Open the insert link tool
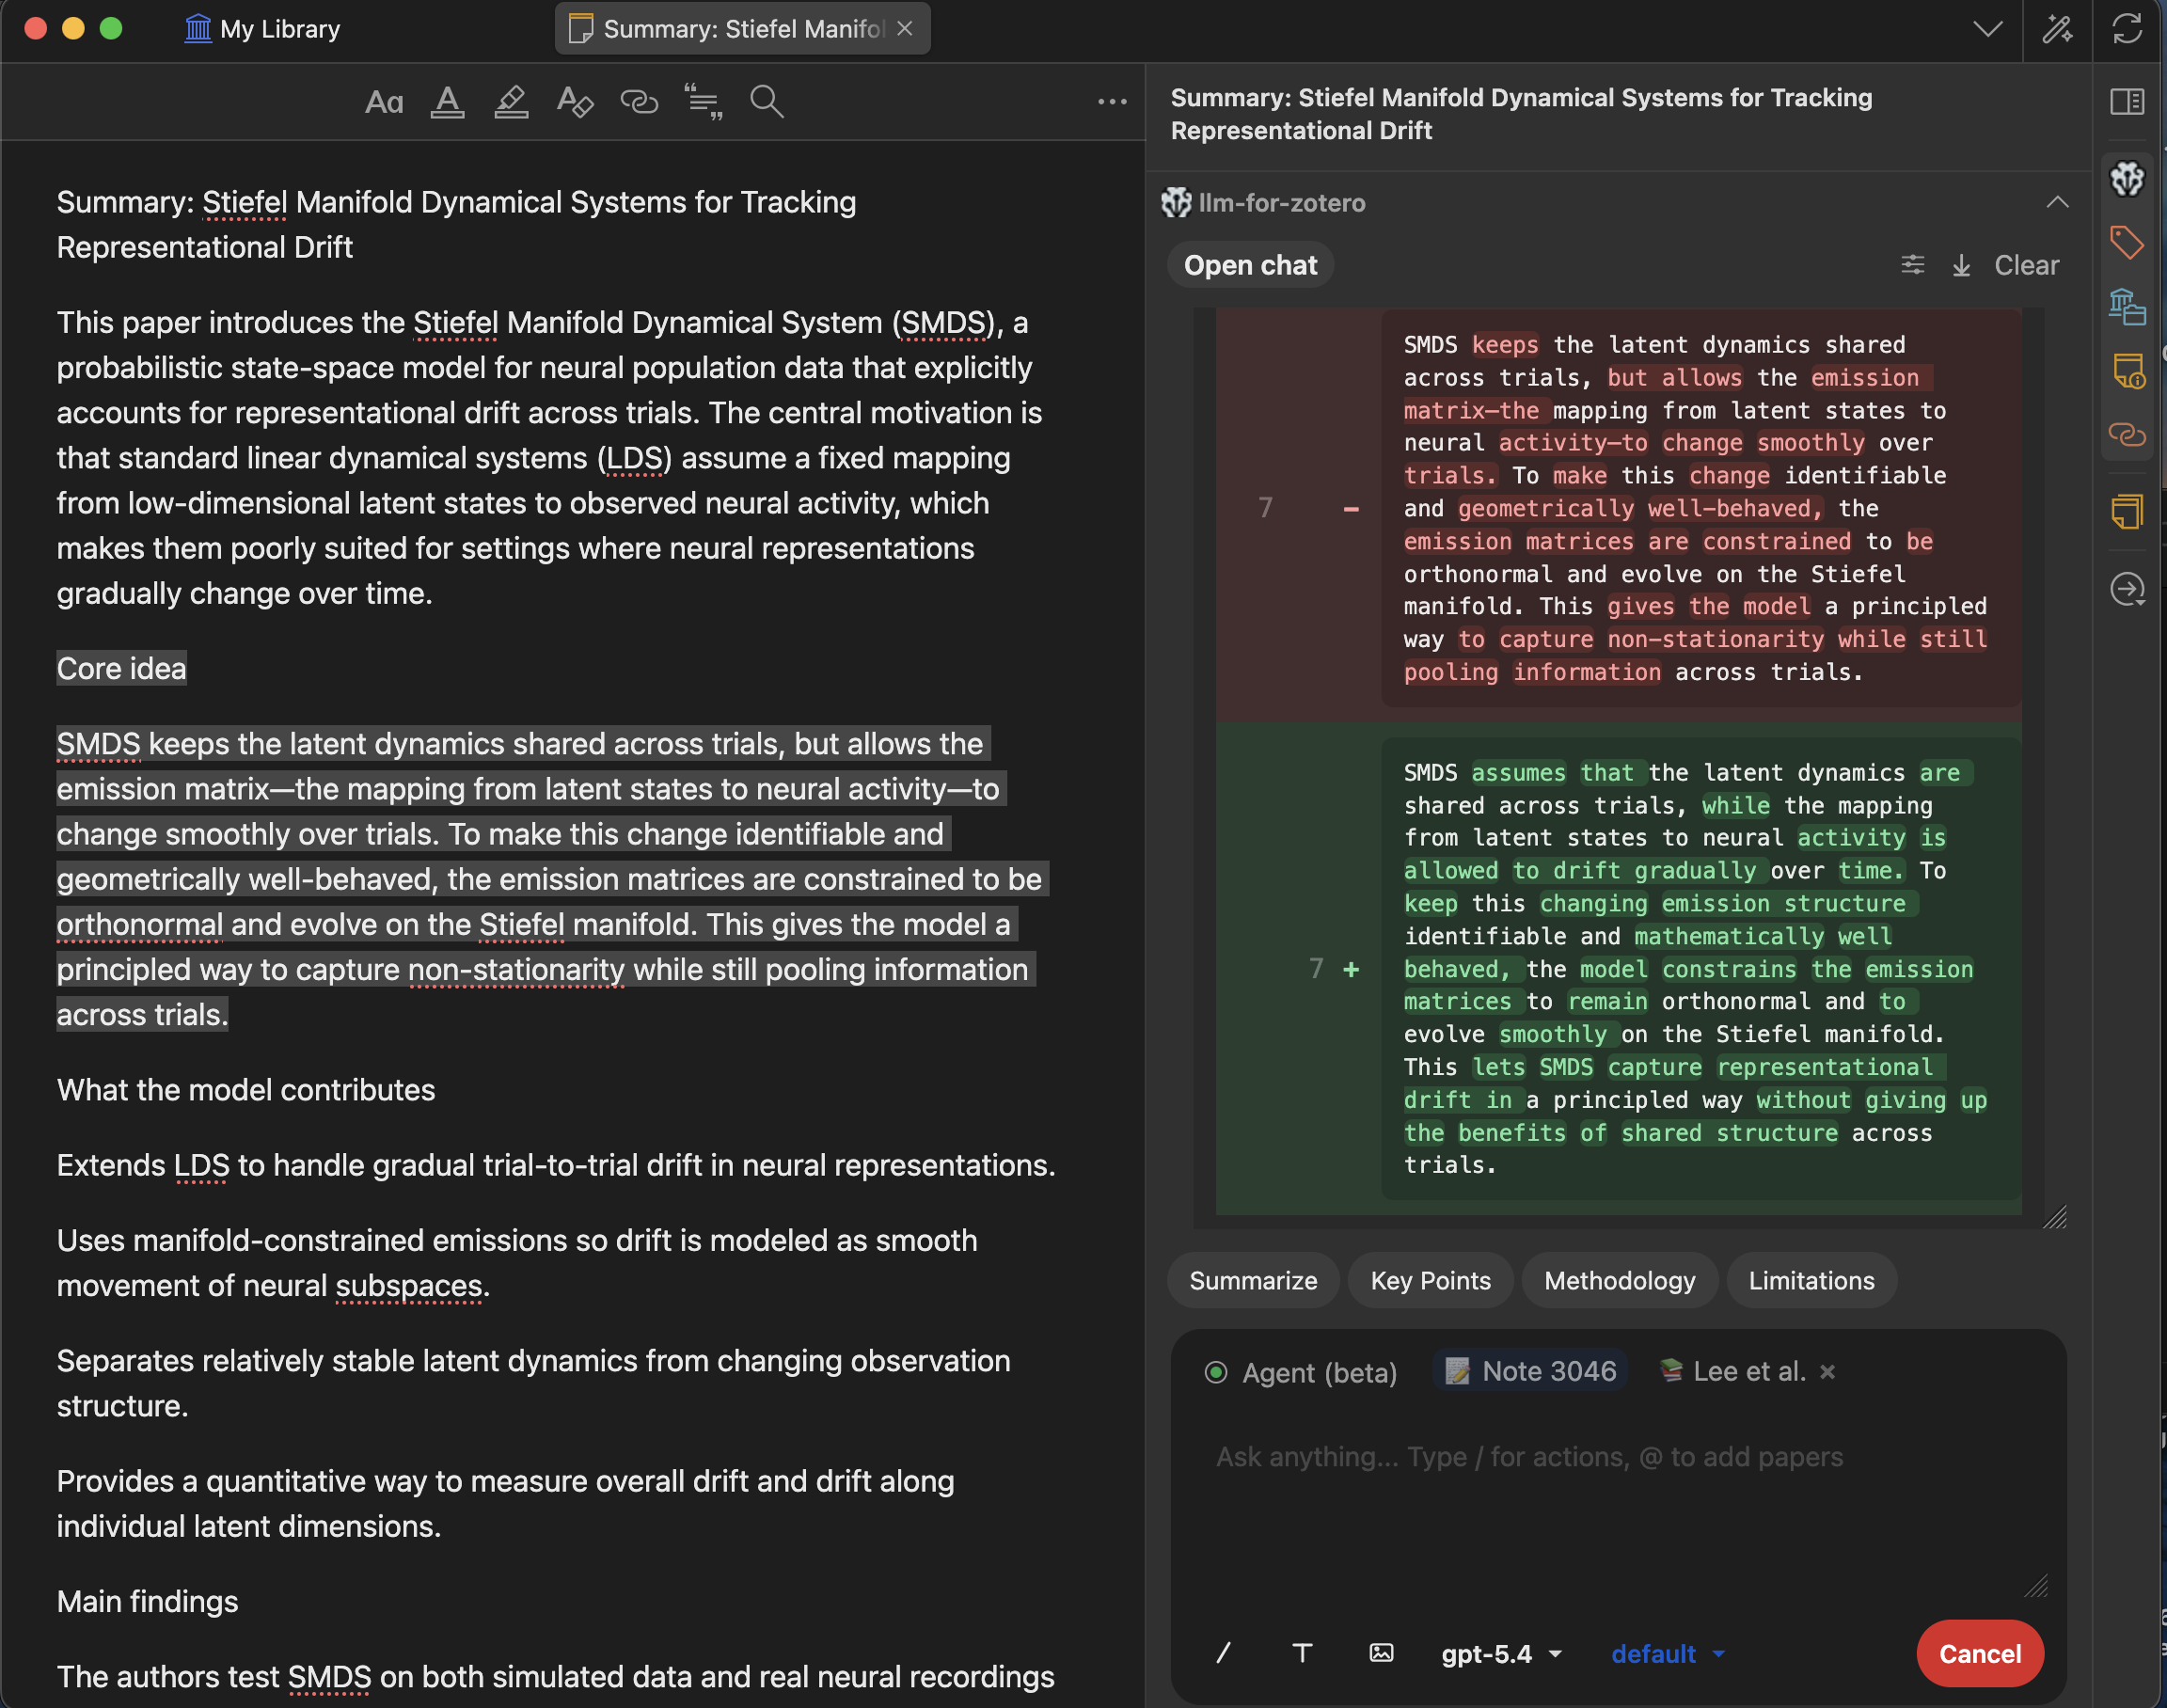The width and height of the screenshot is (2167, 1708). coord(639,101)
